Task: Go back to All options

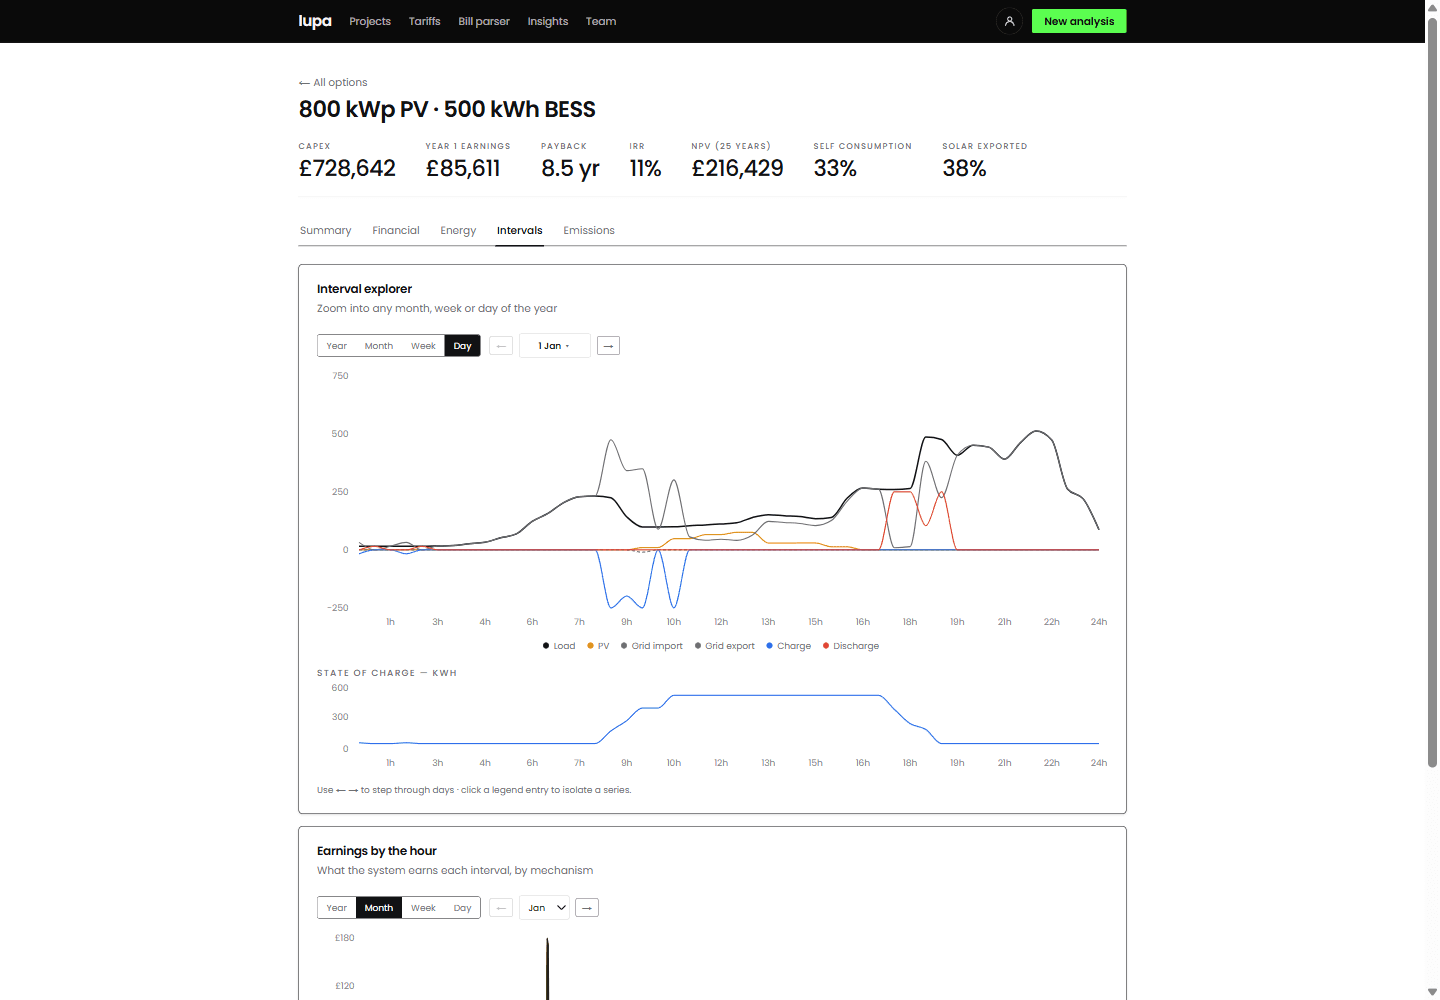Action: pyautogui.click(x=333, y=83)
